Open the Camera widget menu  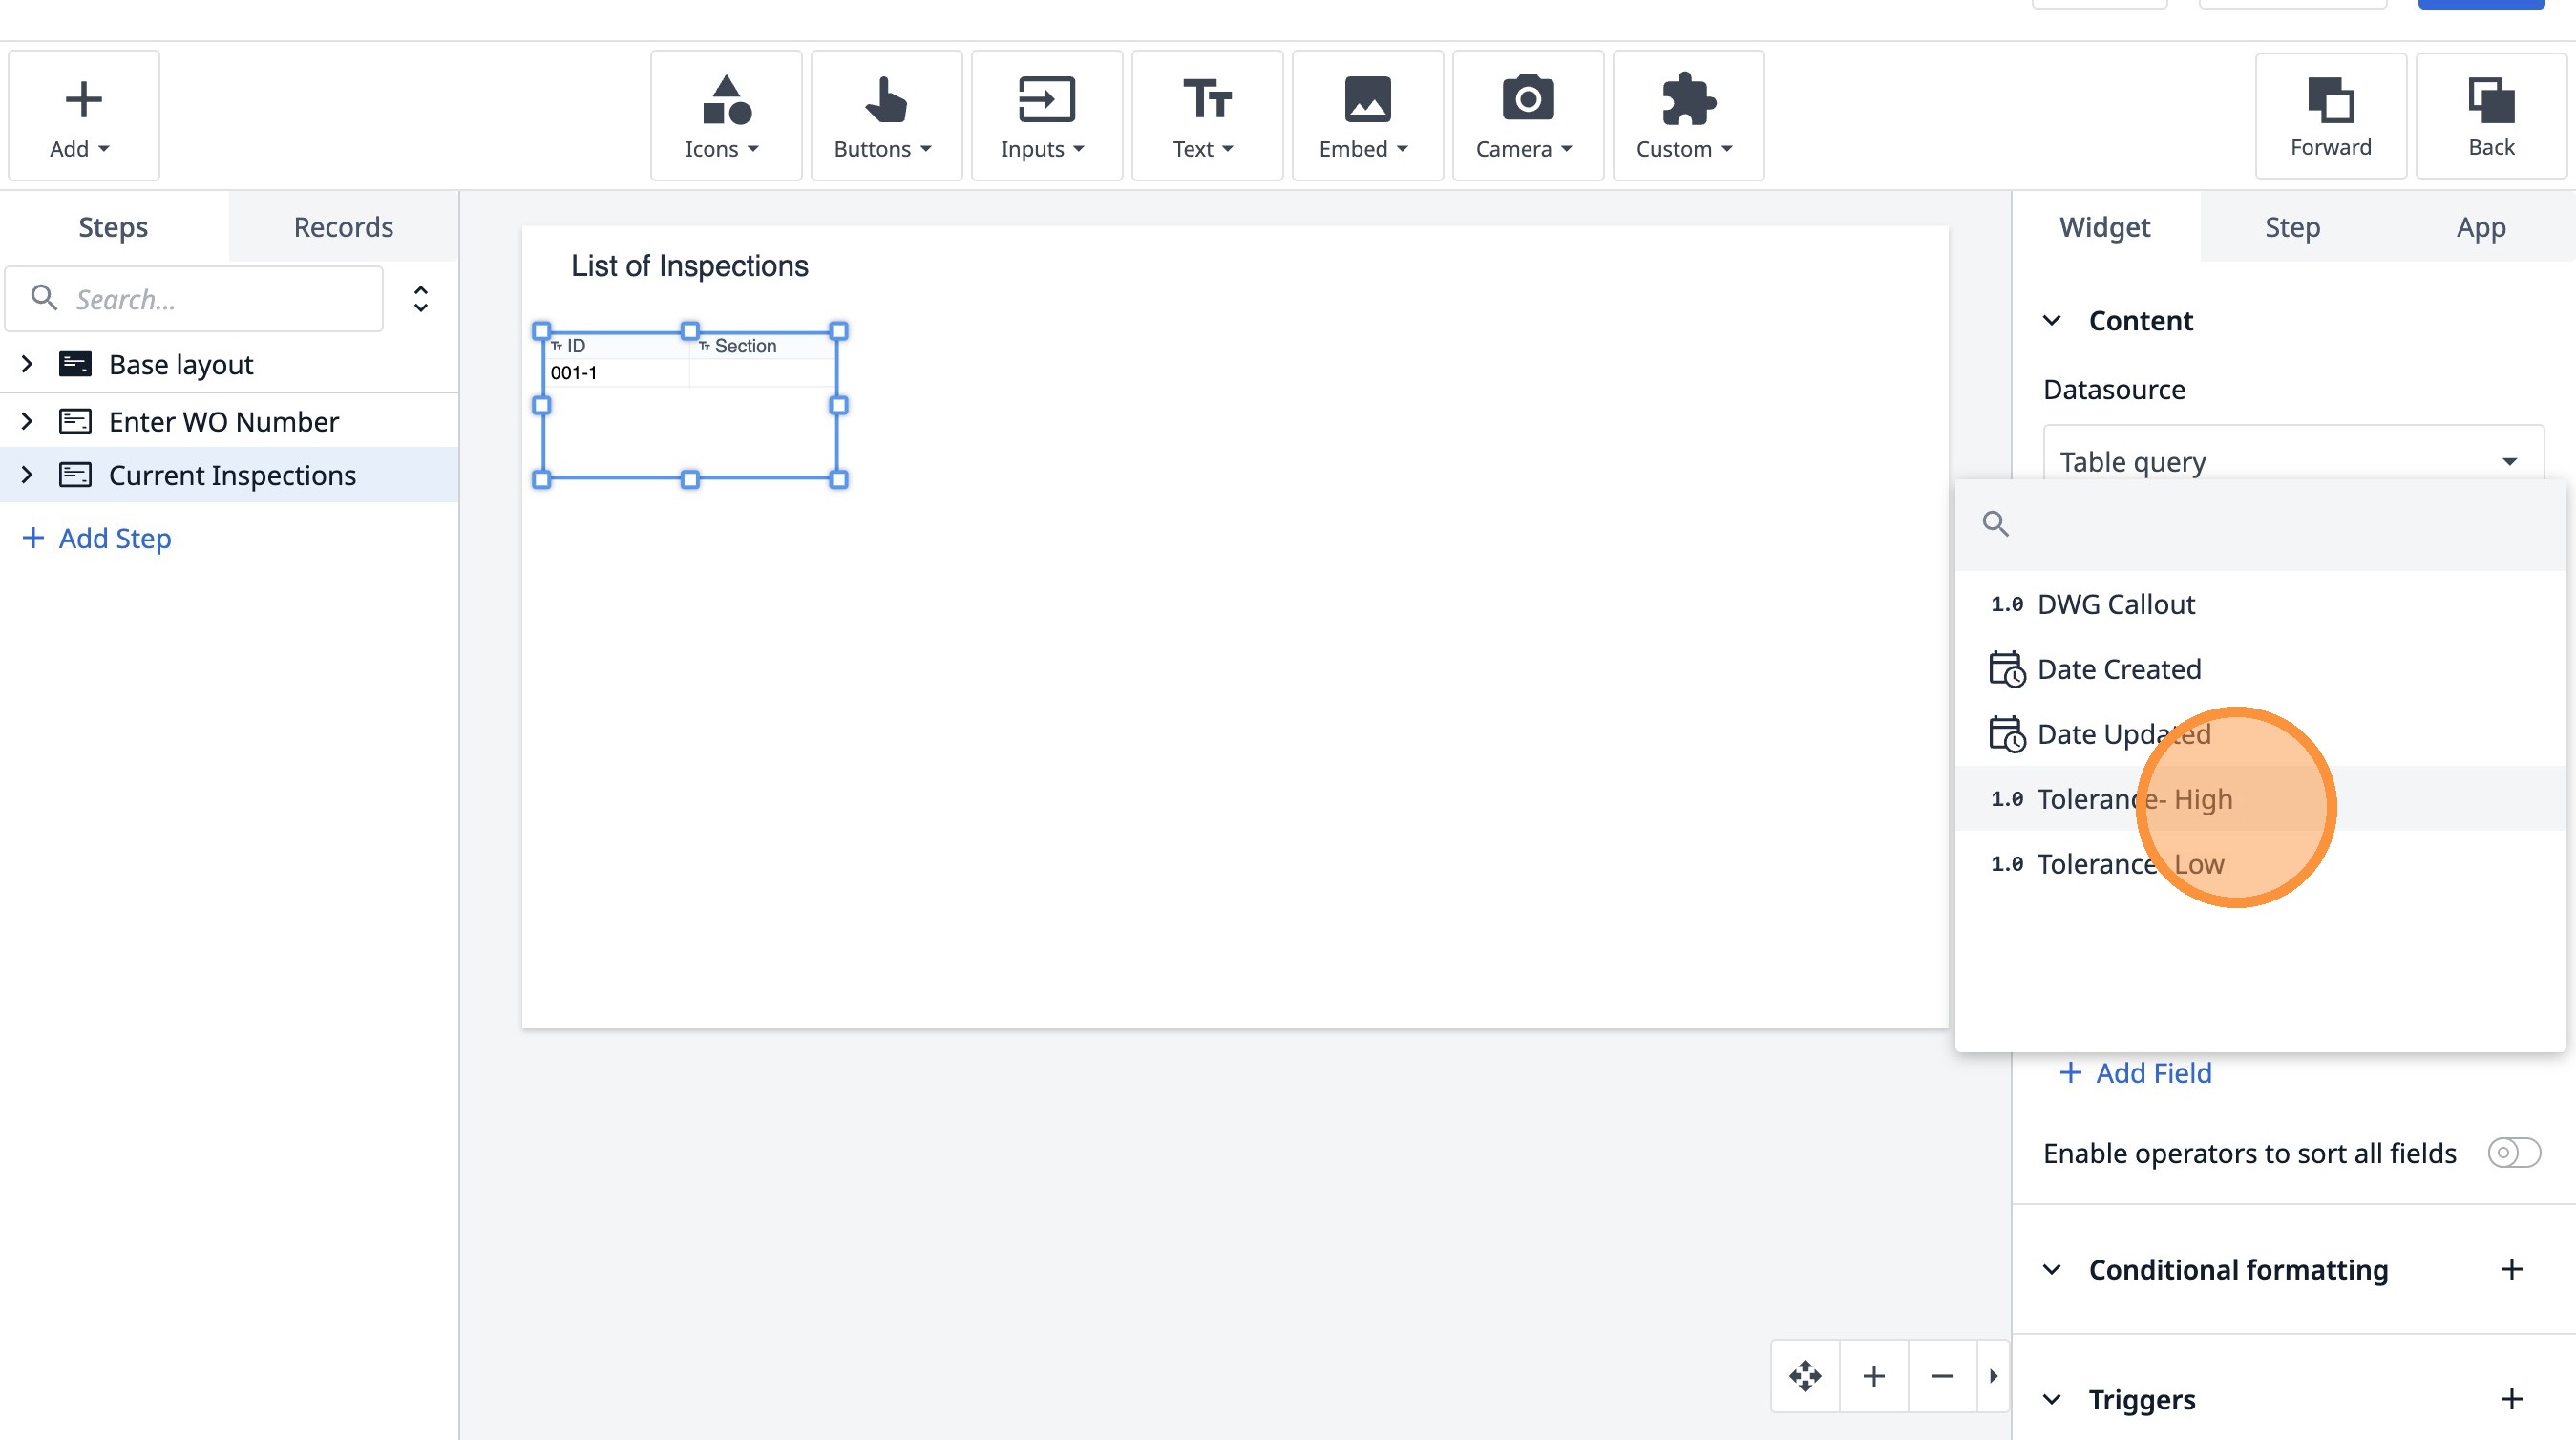pos(1527,116)
